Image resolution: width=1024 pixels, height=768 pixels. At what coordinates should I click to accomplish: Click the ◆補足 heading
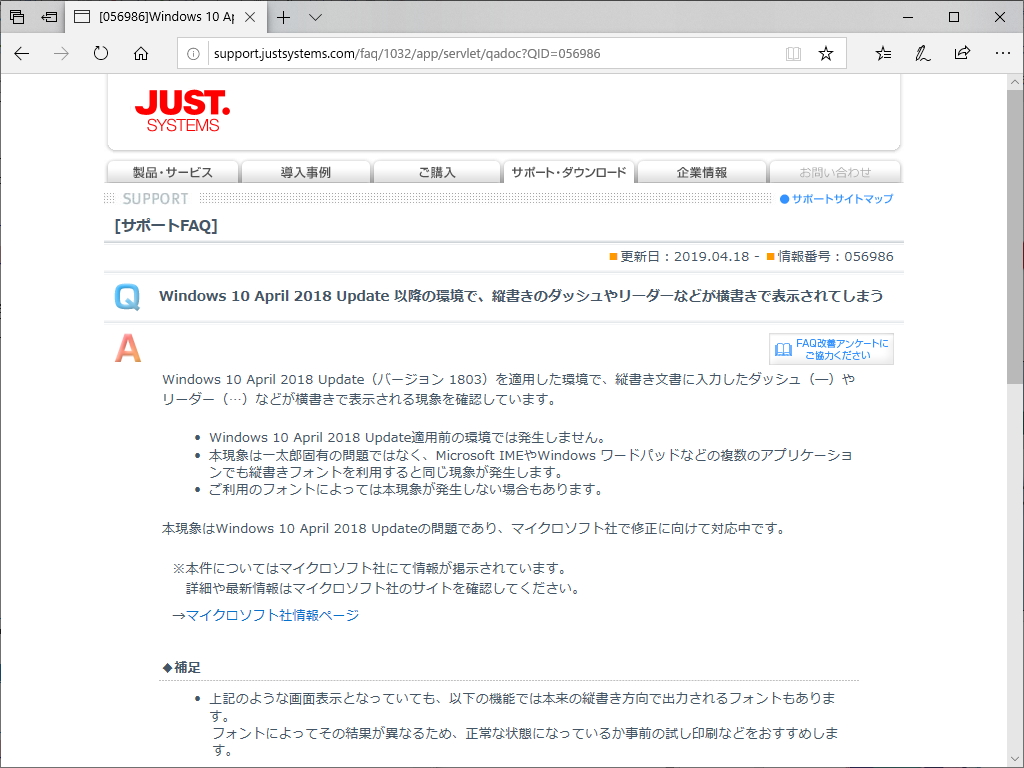click(x=182, y=667)
